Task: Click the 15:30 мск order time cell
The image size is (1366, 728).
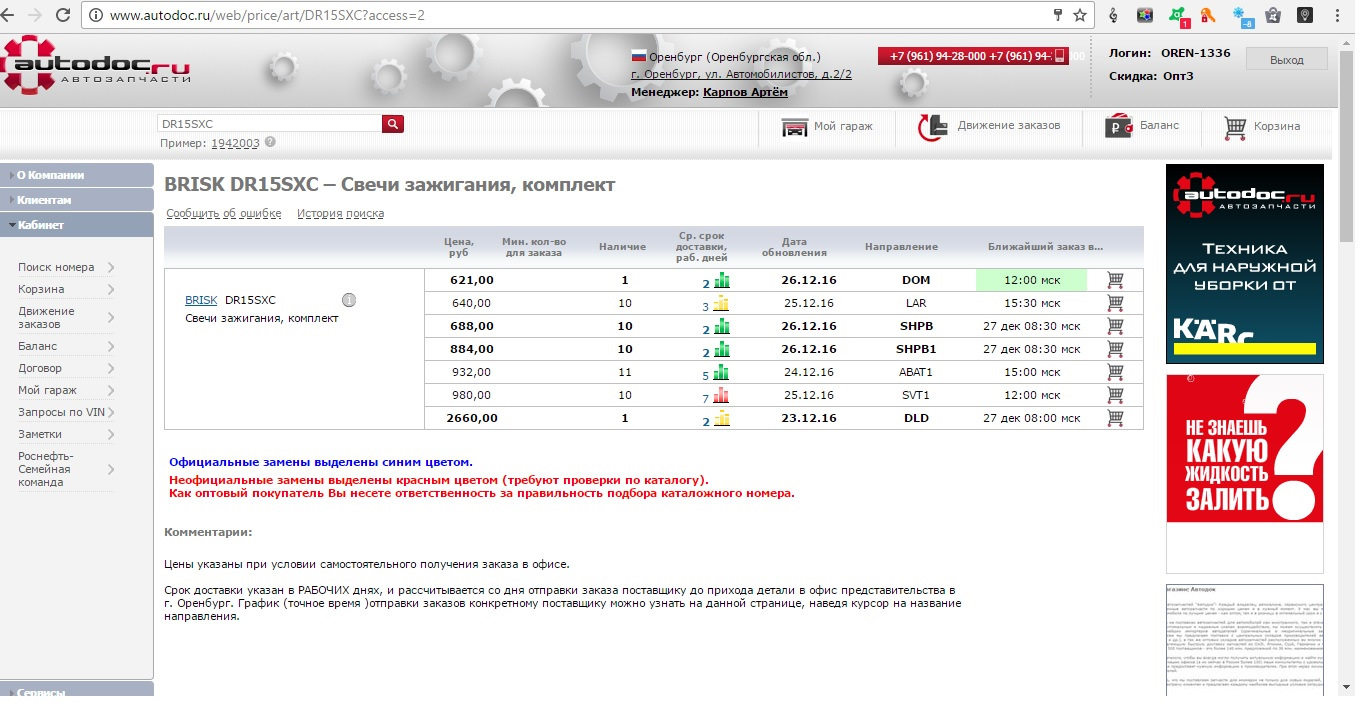Action: coord(1033,303)
